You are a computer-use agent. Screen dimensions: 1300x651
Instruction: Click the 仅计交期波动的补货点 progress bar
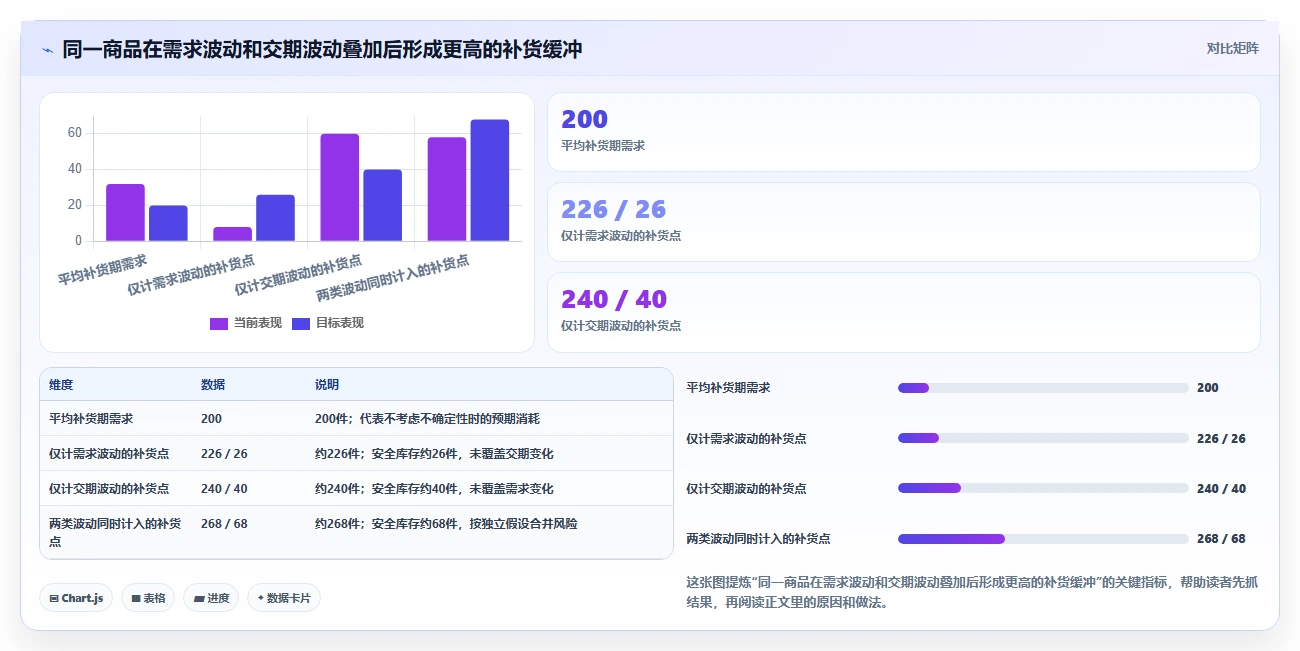(1043, 488)
